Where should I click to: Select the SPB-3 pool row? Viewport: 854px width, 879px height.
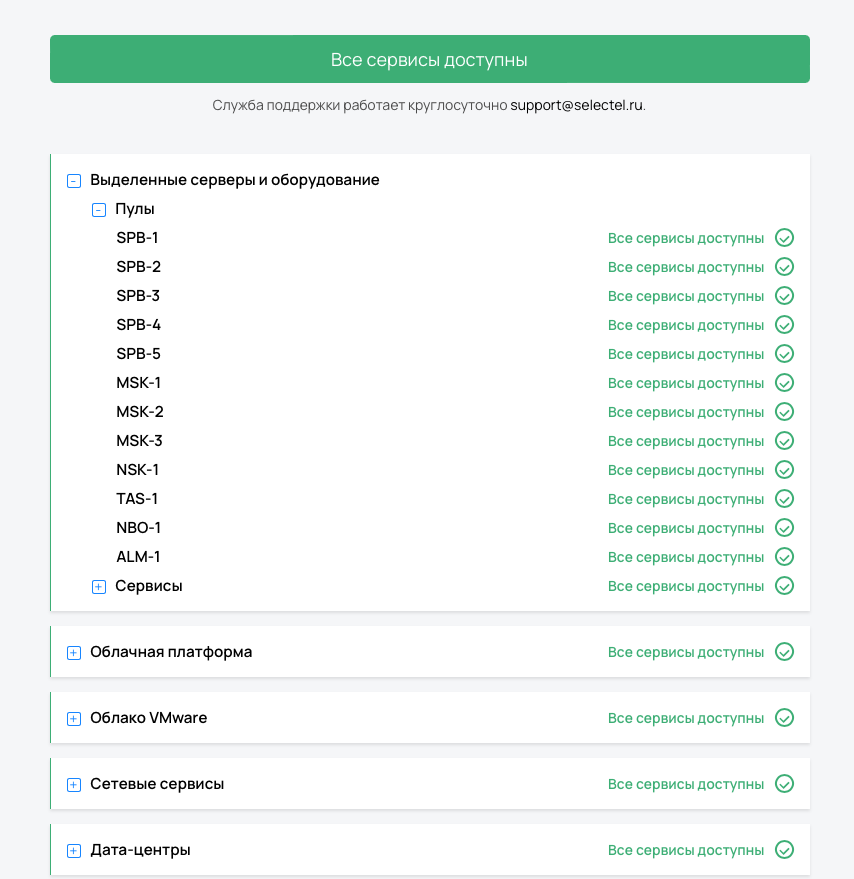138,296
